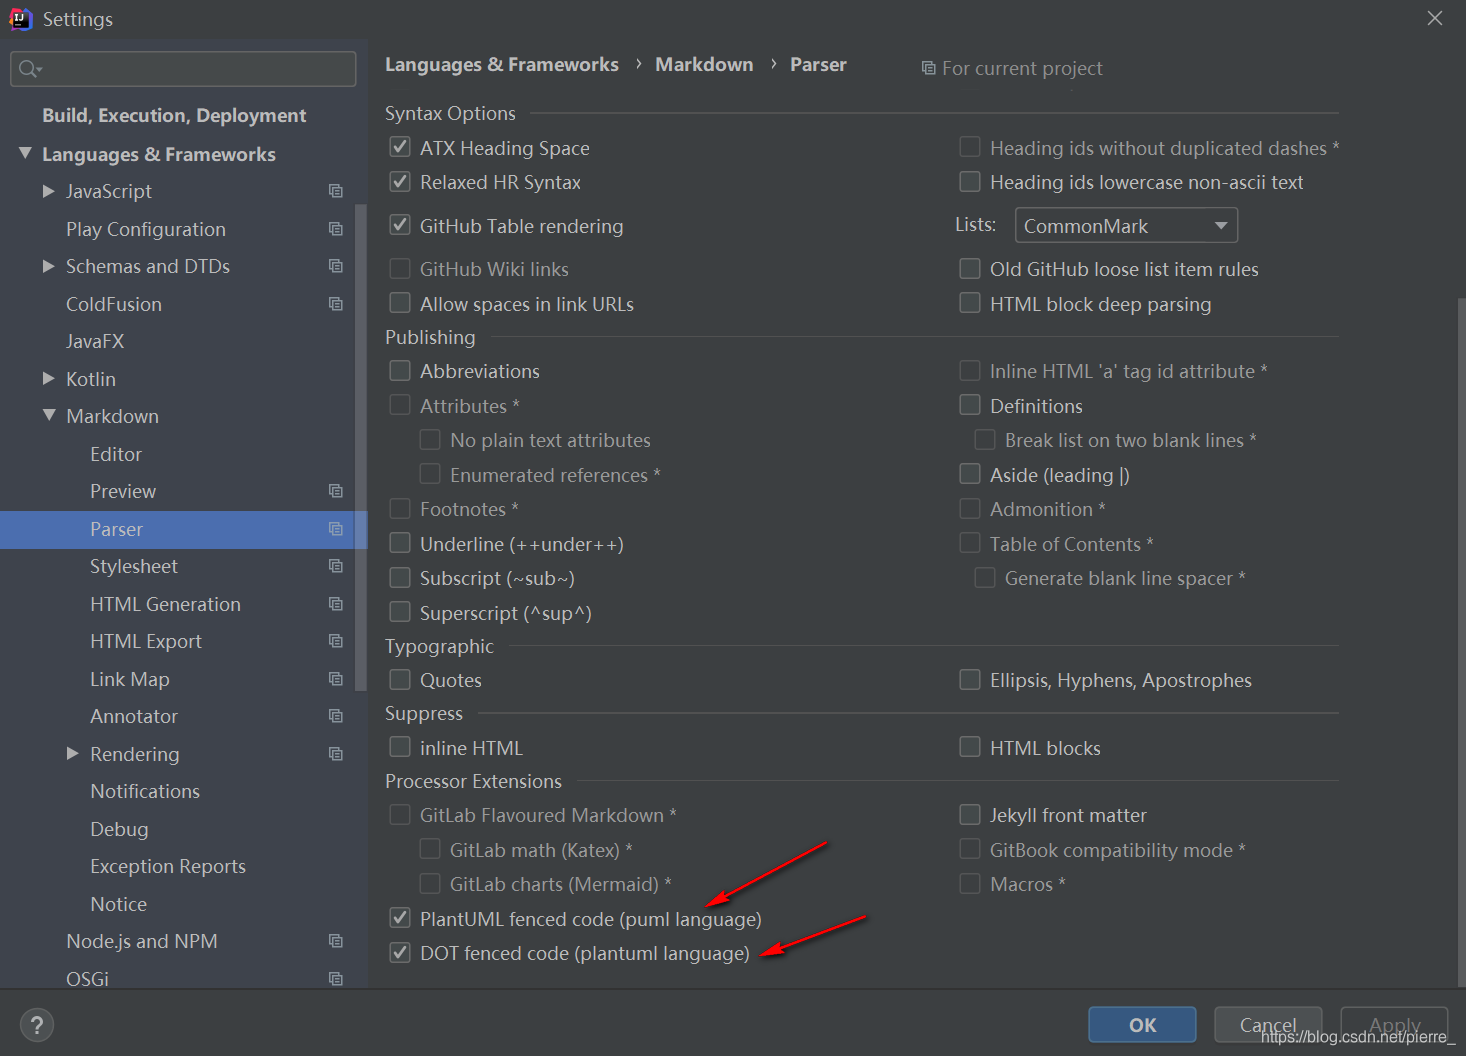This screenshot has width=1466, height=1056.
Task: Click the IntelliJ logo in the title bar
Action: (21, 19)
